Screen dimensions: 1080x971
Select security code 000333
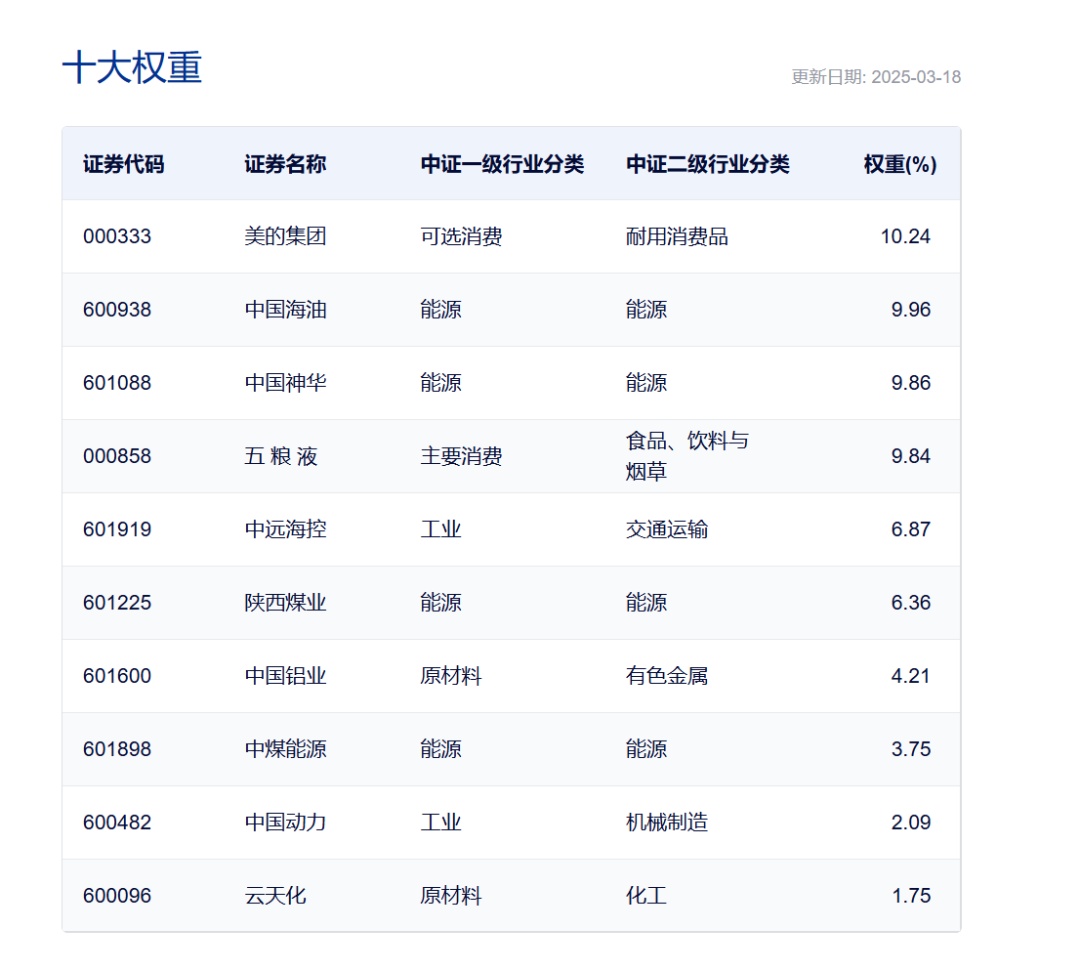click(x=117, y=236)
